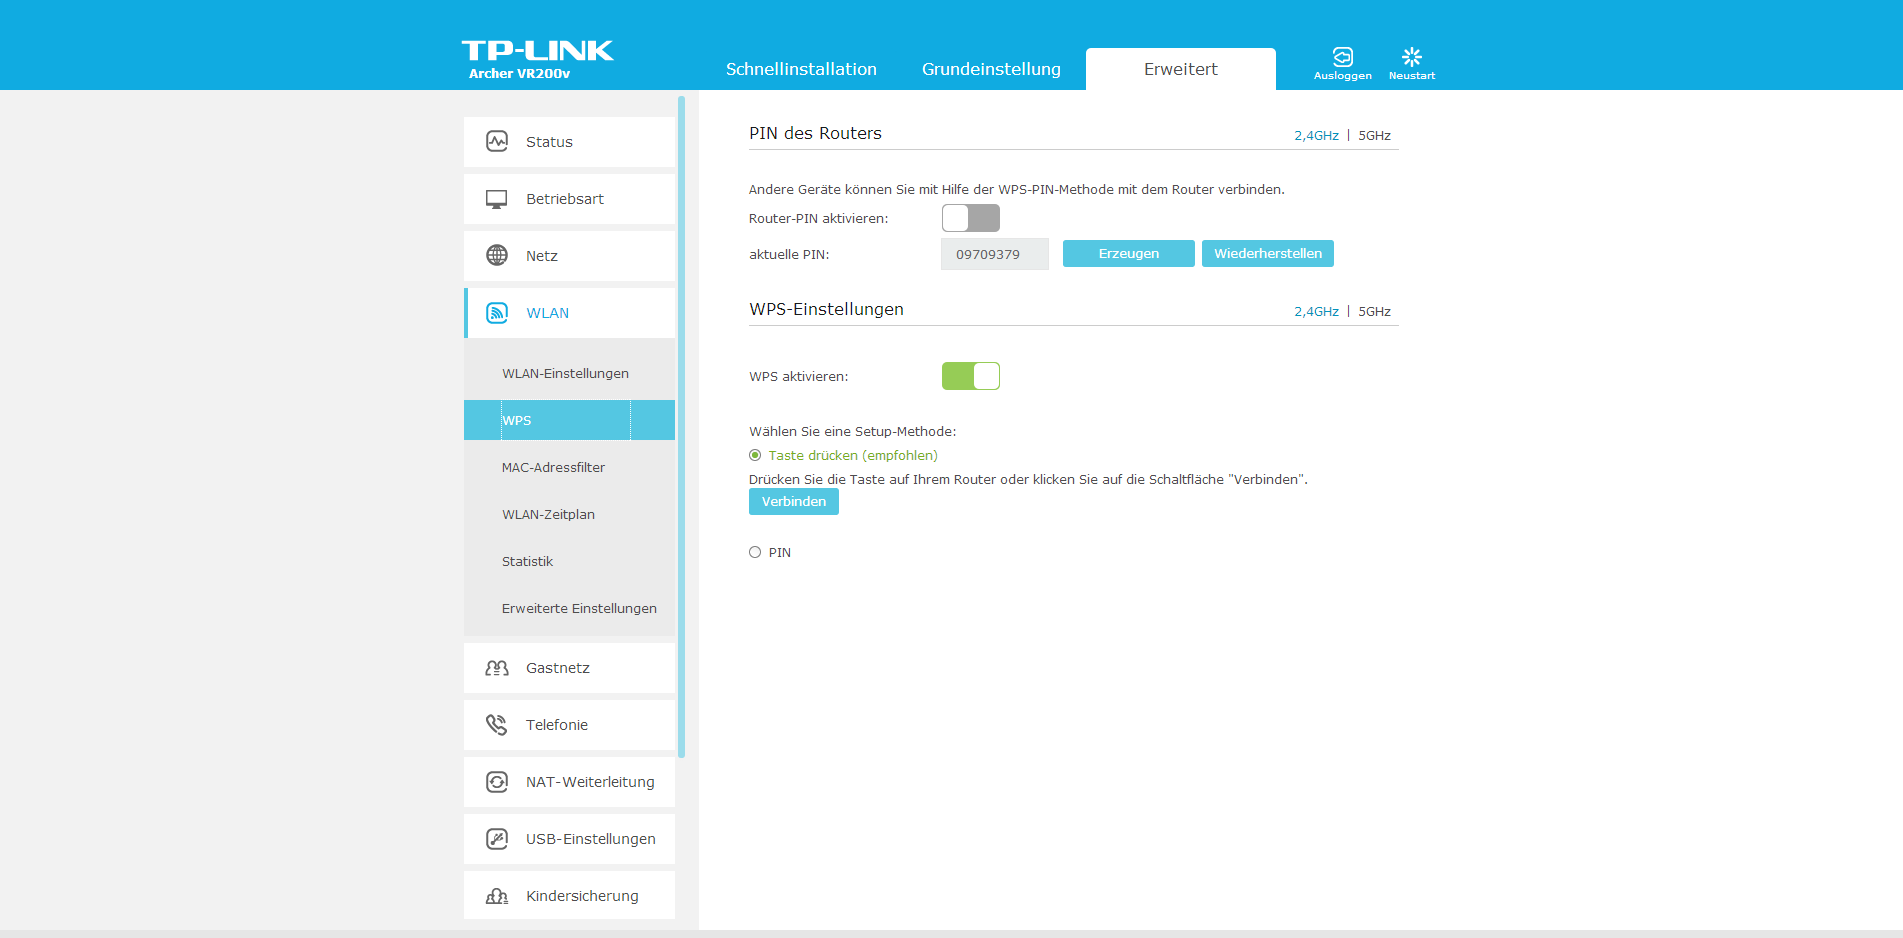This screenshot has width=1903, height=938.
Task: Disable the WPS aktivieren switch
Action: [970, 376]
